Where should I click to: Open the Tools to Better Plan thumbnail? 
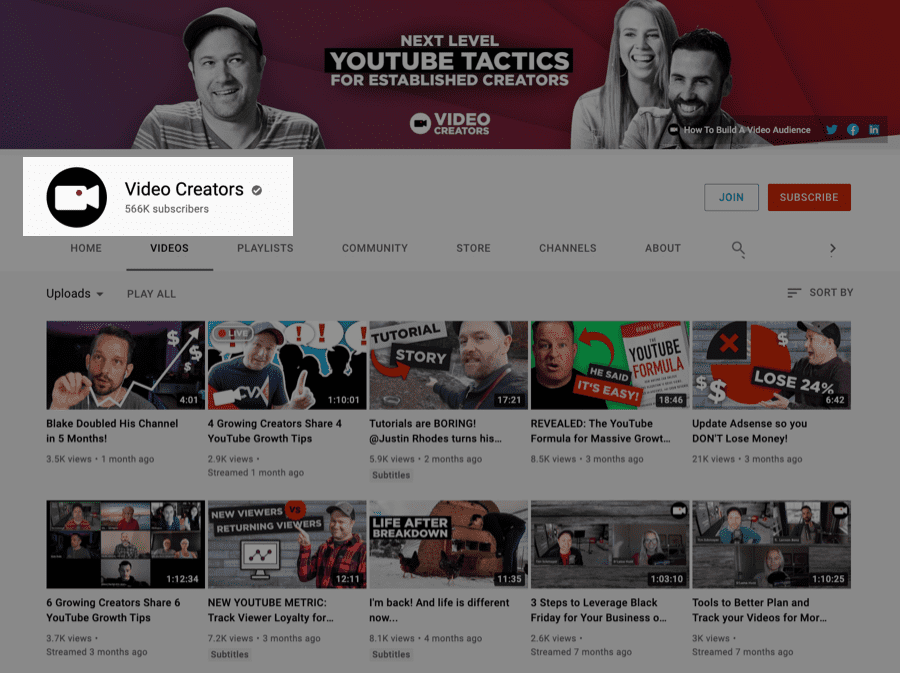click(771, 544)
